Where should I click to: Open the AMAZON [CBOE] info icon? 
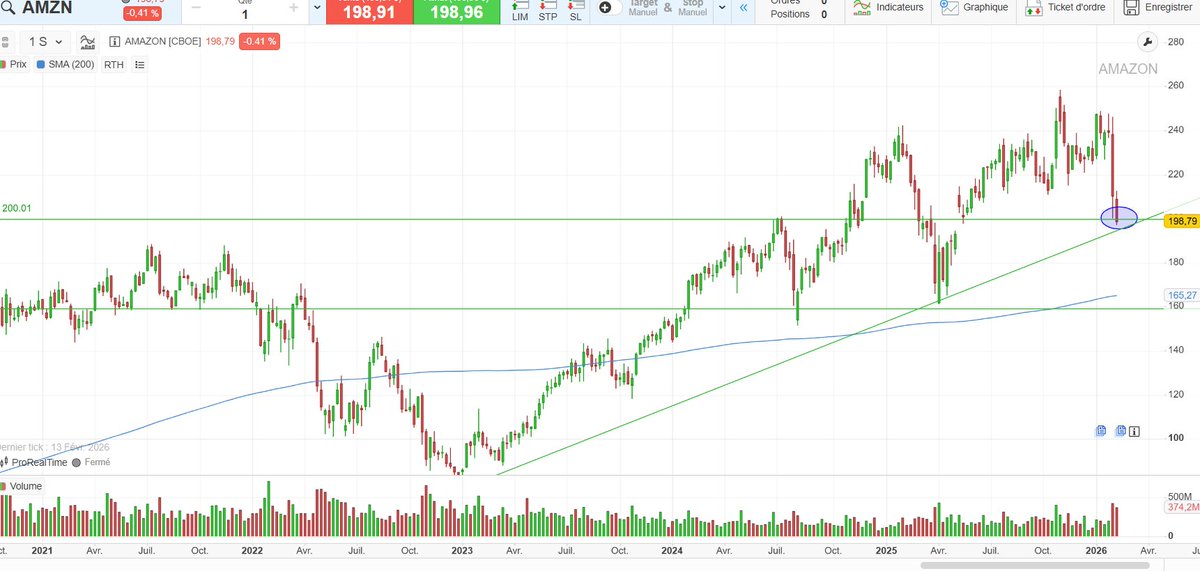point(113,42)
